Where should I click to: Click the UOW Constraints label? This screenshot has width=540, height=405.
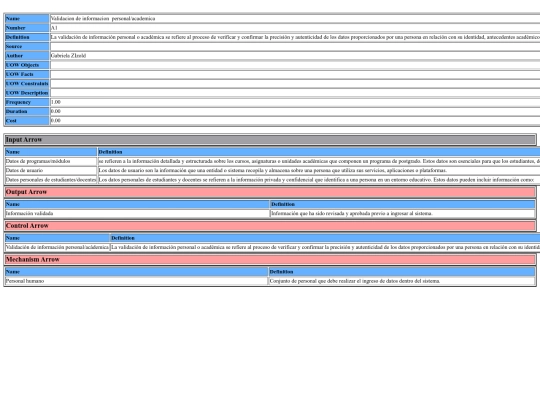pyautogui.click(x=27, y=84)
